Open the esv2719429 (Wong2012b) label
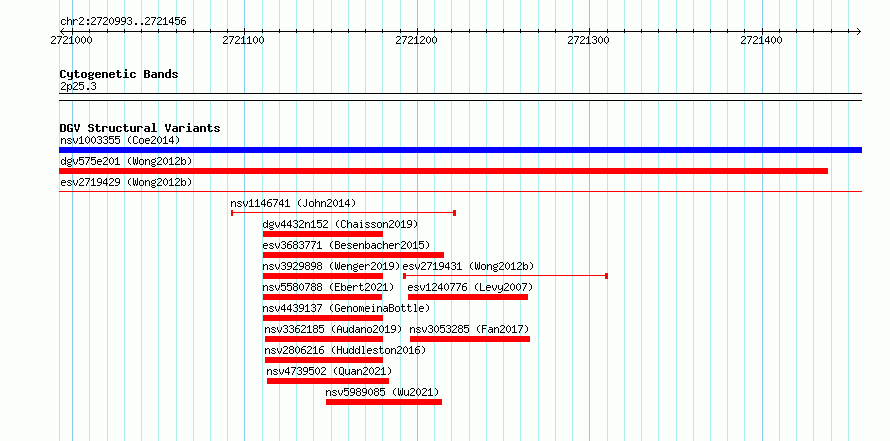890x441 pixels. pos(126,182)
